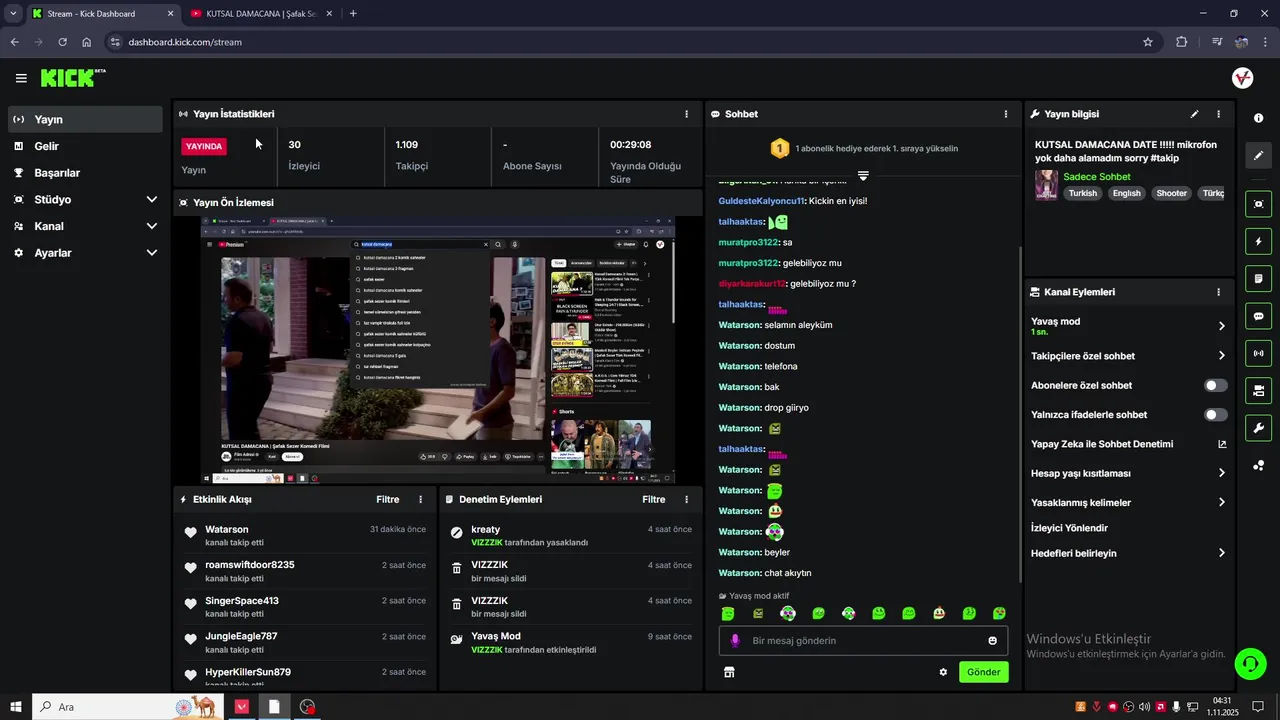Open the shop icon below message box
This screenshot has height=720, width=1280.
click(x=729, y=672)
